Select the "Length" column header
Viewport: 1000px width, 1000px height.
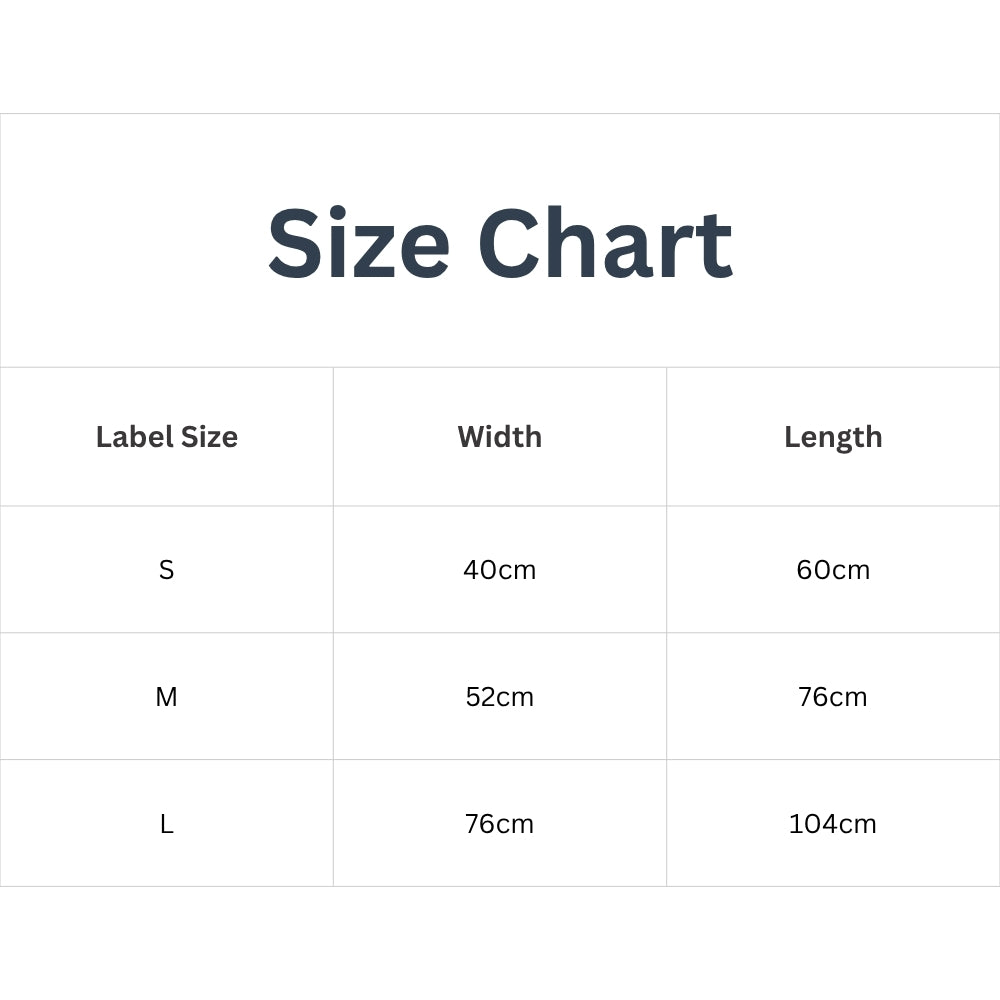[x=833, y=437]
